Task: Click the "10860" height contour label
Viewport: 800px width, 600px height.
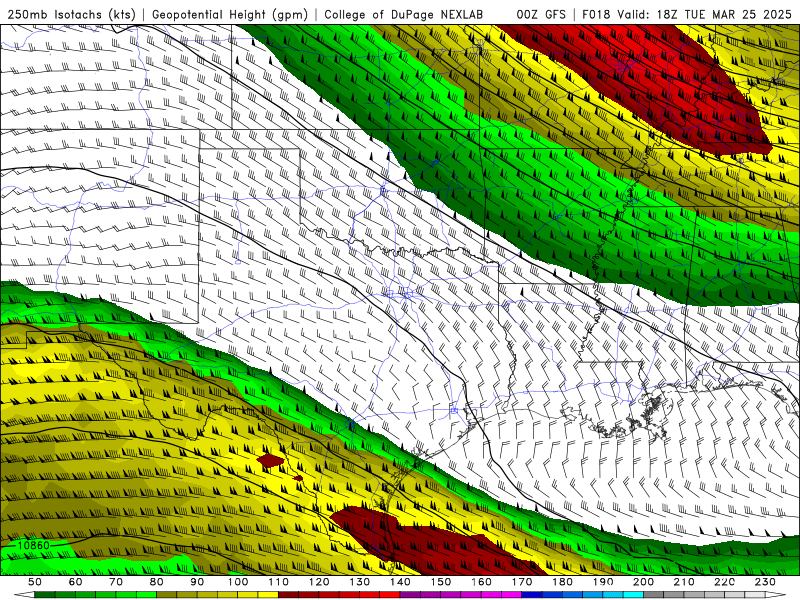Action: (x=33, y=545)
